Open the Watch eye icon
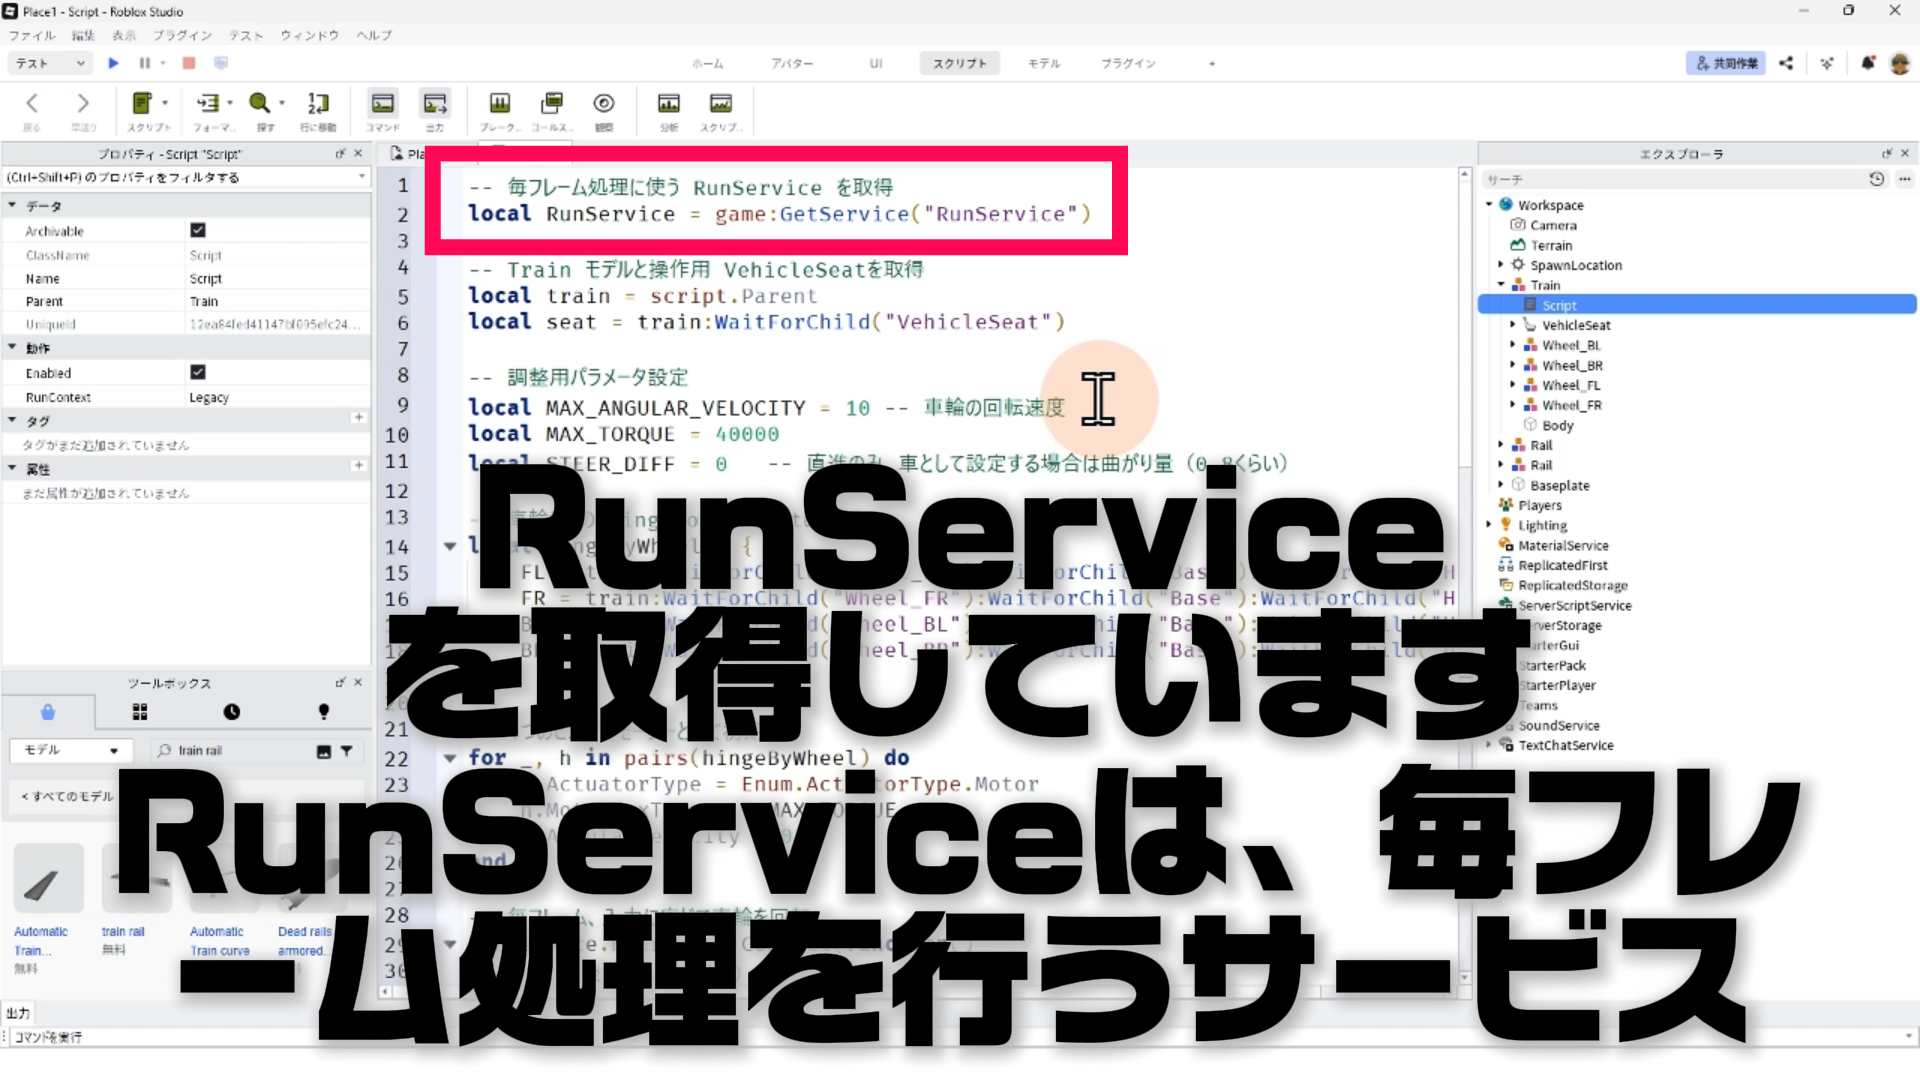The image size is (1920, 1080). click(x=604, y=104)
